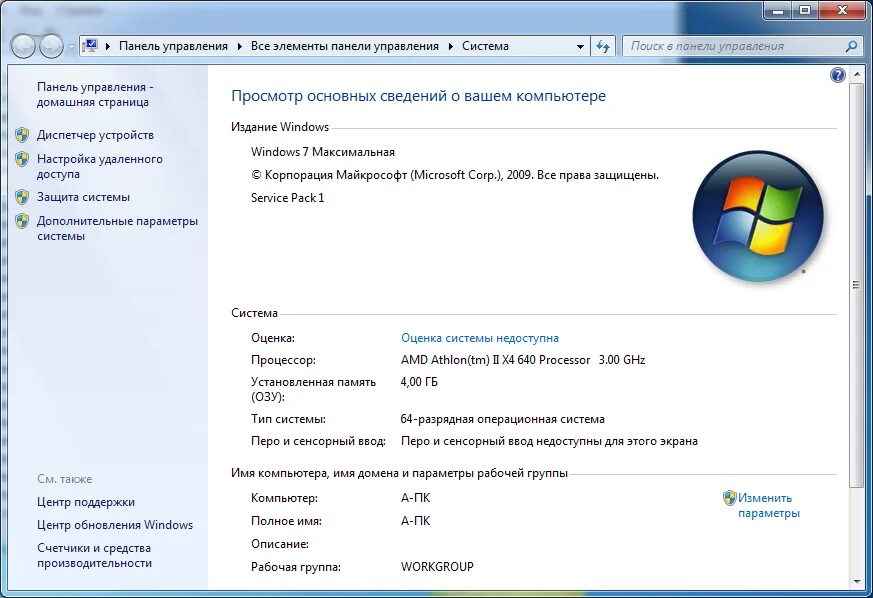
Task: Select А-ПК value next to Полное имя
Action: [415, 521]
